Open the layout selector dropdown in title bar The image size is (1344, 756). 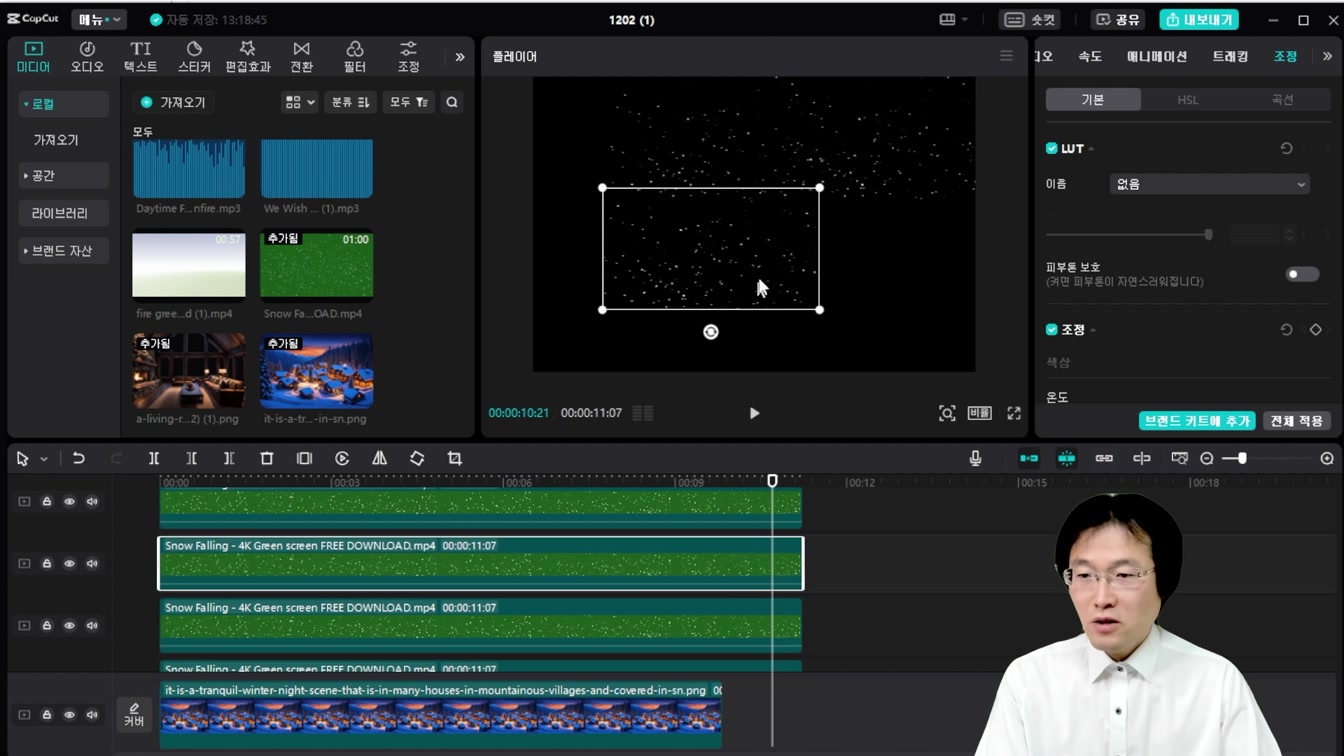coord(953,19)
